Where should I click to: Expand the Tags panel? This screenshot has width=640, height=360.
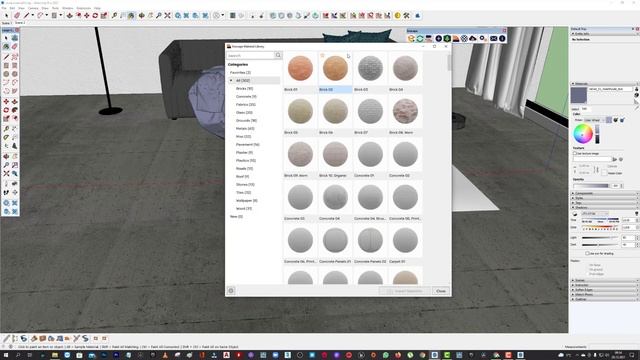604,203
